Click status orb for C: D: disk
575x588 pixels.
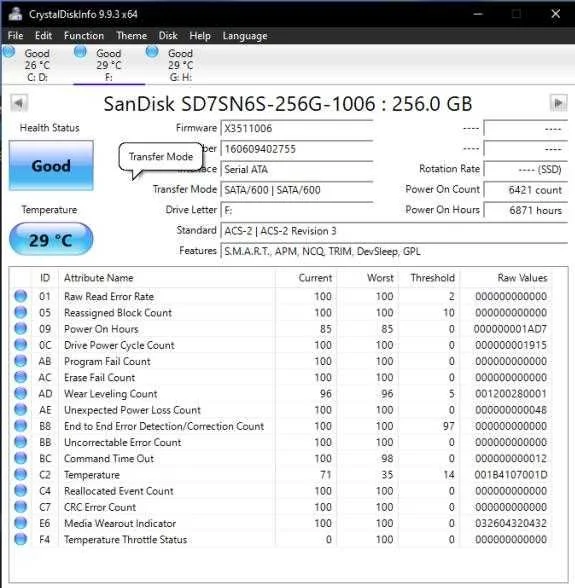coord(8,52)
